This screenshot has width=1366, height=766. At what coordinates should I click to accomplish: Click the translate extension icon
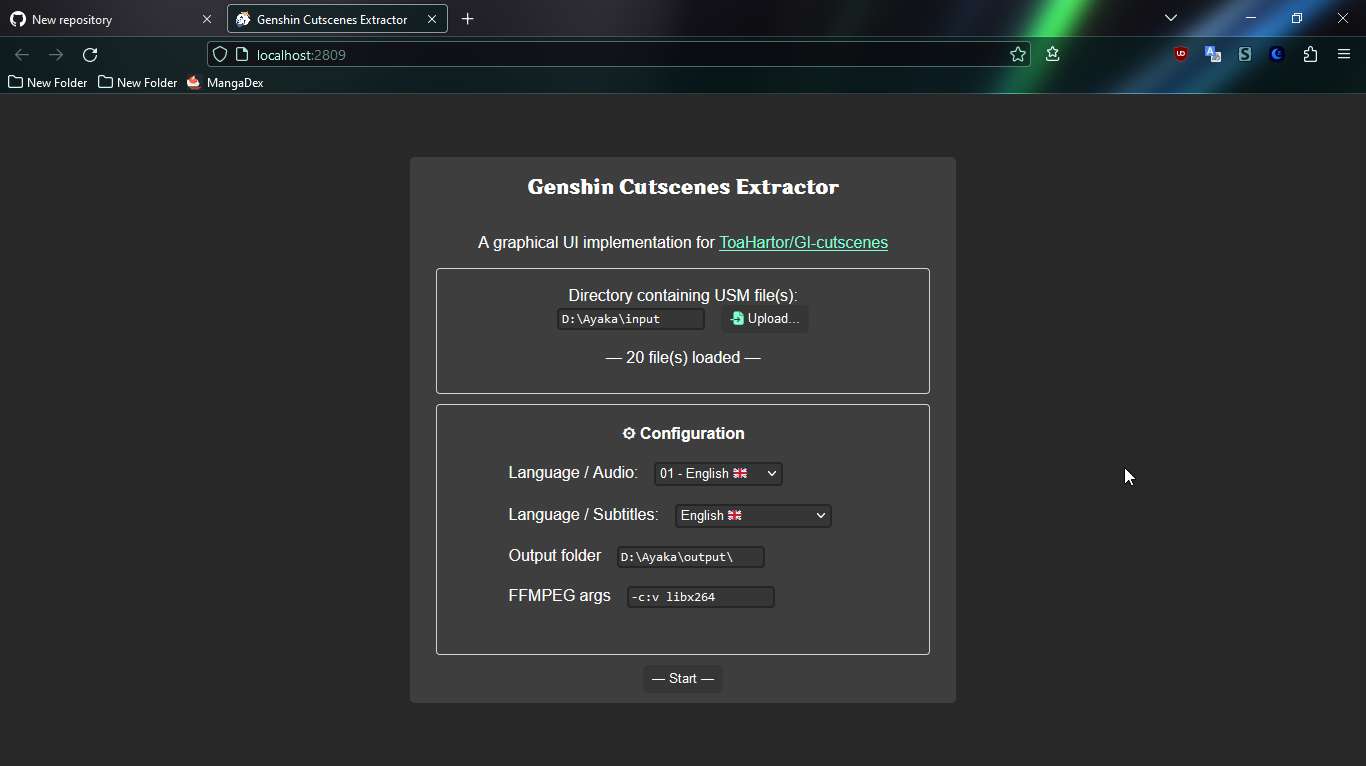[x=1213, y=54]
